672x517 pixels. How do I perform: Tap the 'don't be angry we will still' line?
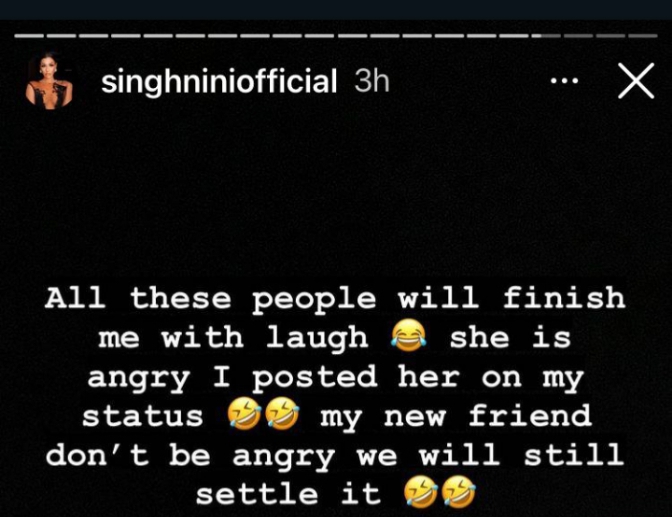335,454
